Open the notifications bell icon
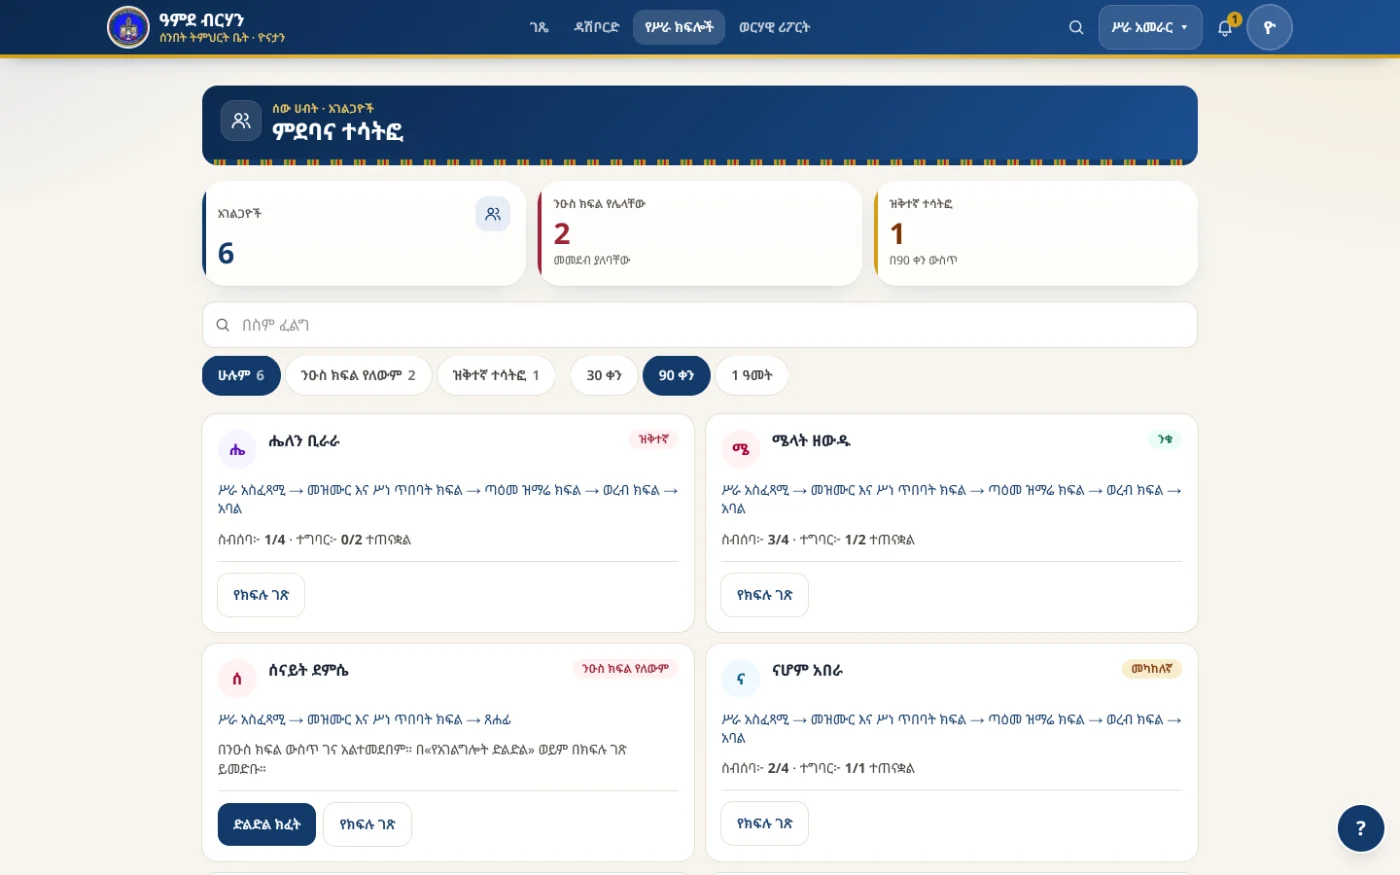1400x875 pixels. point(1225,27)
